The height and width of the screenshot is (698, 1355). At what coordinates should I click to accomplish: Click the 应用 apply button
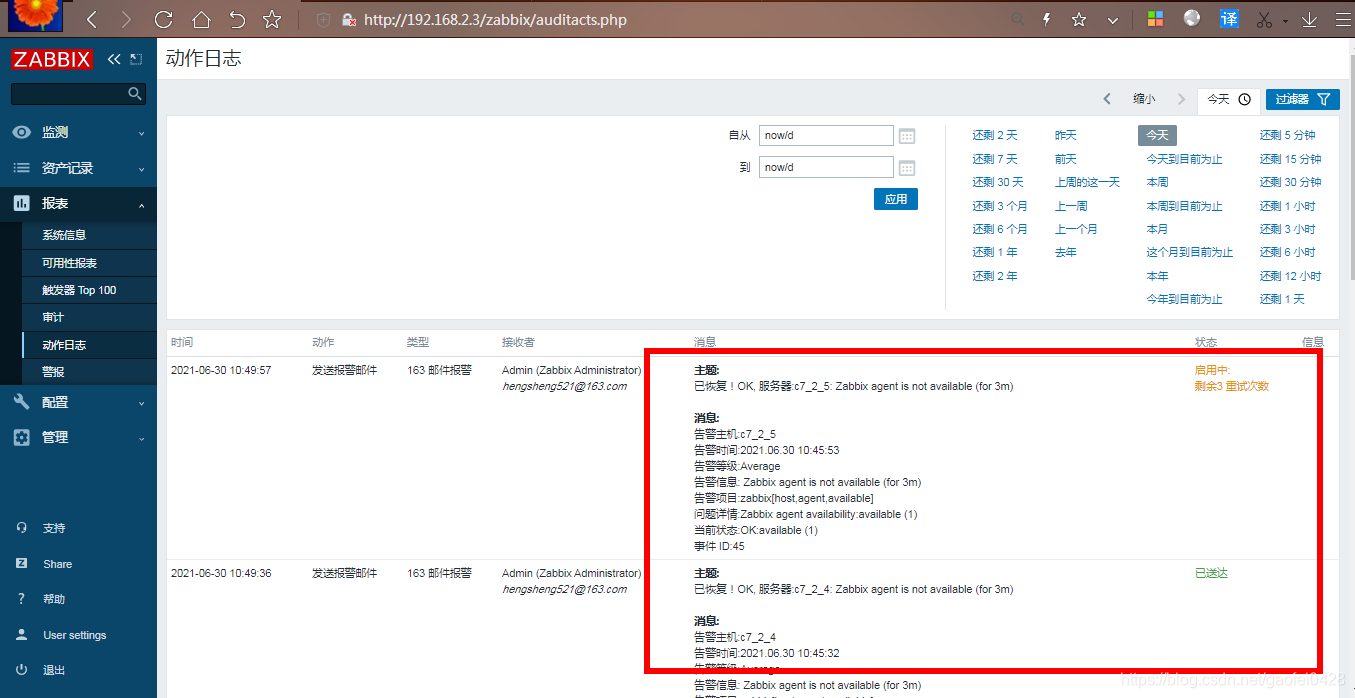click(895, 199)
